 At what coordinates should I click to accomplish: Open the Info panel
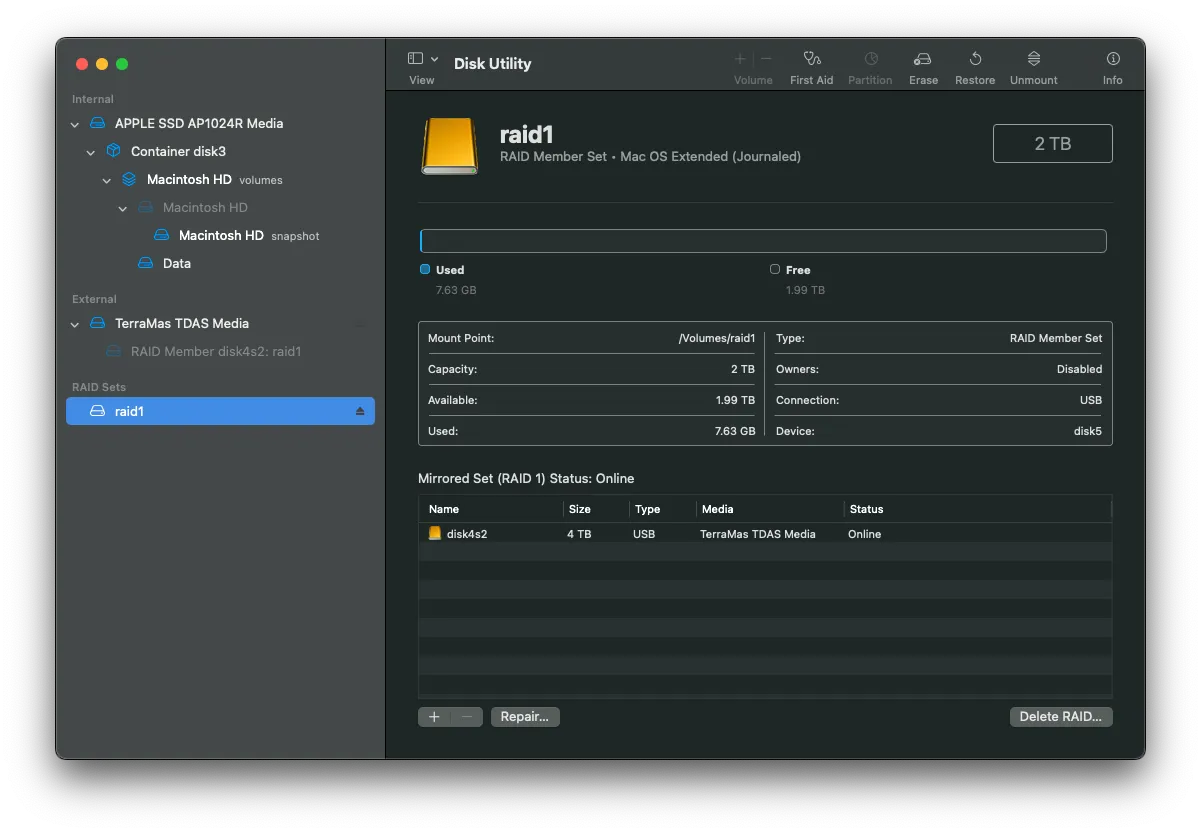[x=1112, y=59]
